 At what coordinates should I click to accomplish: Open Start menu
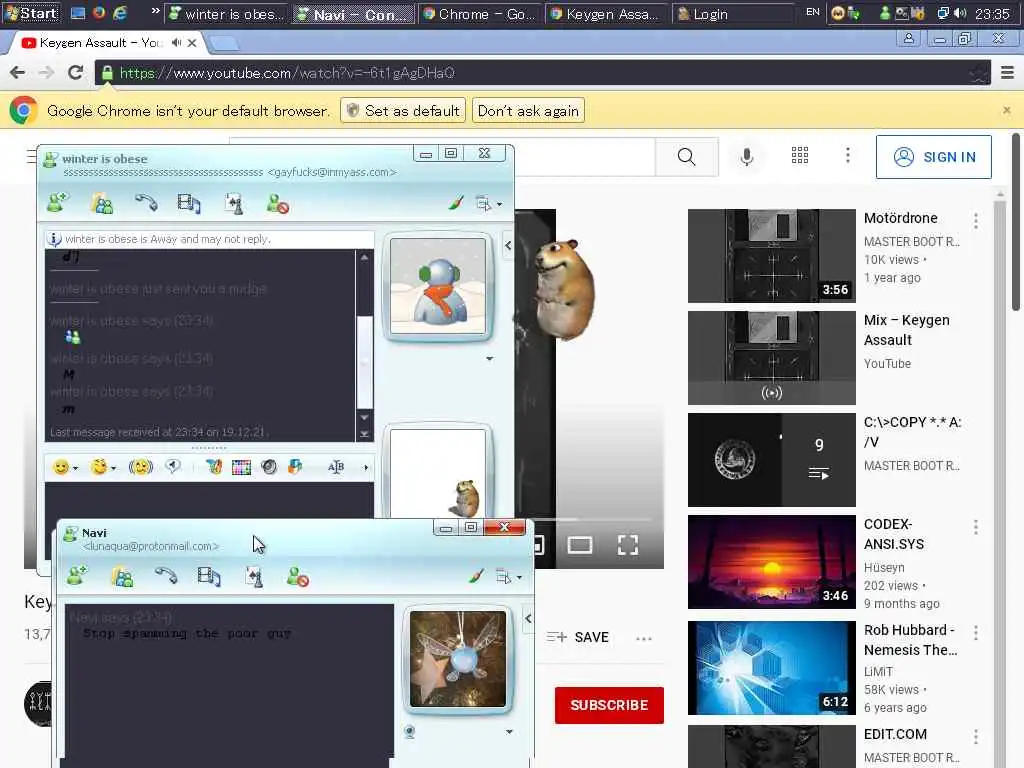pyautogui.click(x=31, y=13)
